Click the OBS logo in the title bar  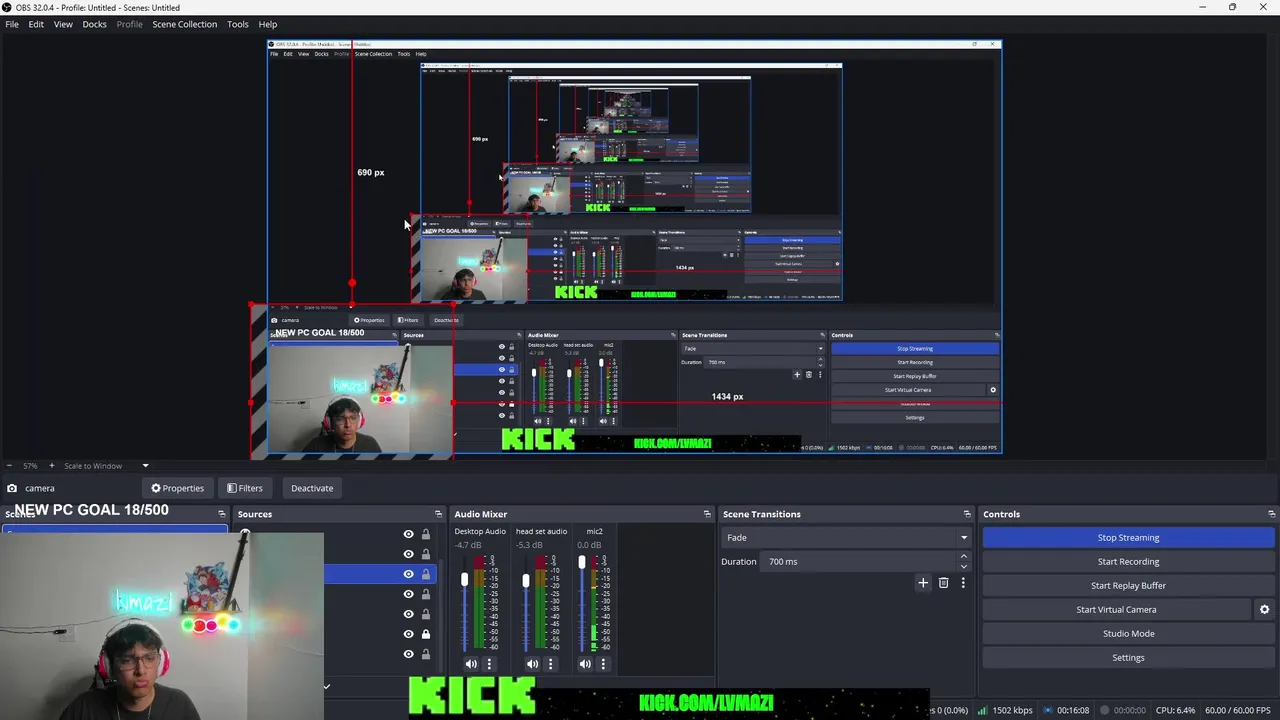(7, 7)
